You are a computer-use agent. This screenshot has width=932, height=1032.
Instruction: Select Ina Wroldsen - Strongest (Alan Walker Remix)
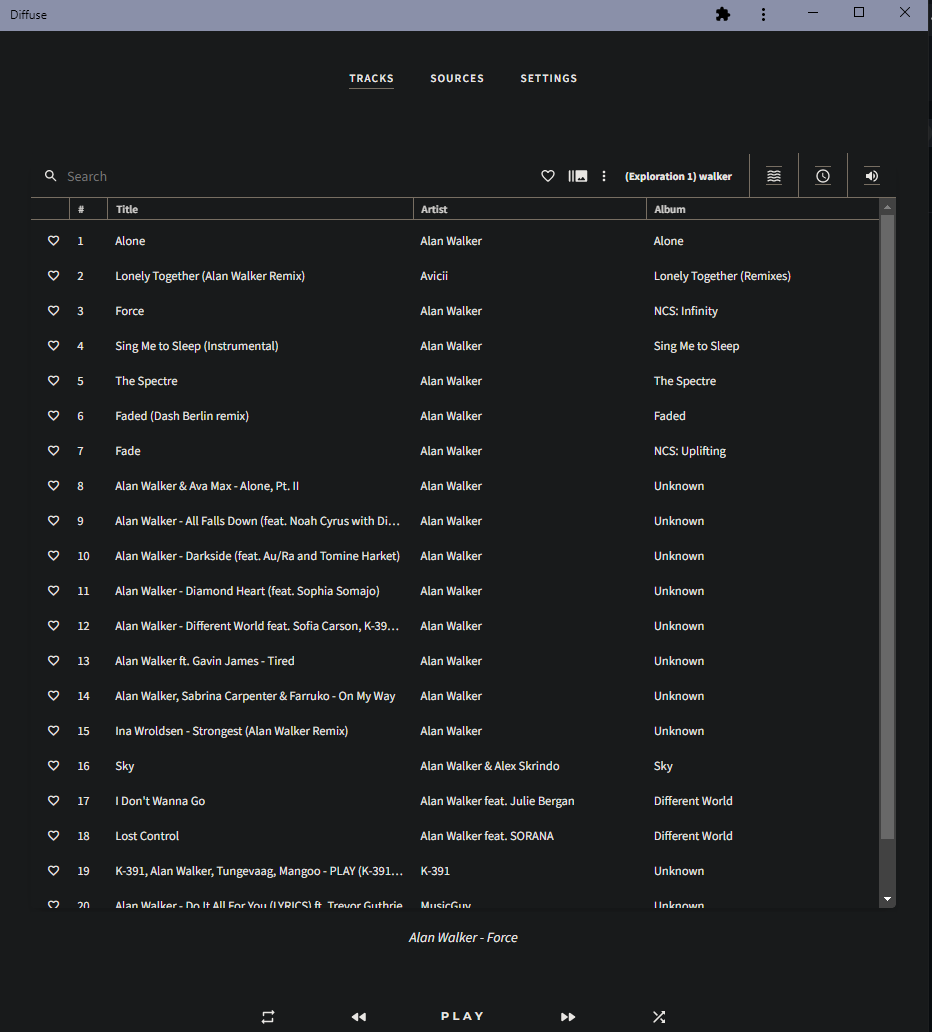tap(232, 731)
